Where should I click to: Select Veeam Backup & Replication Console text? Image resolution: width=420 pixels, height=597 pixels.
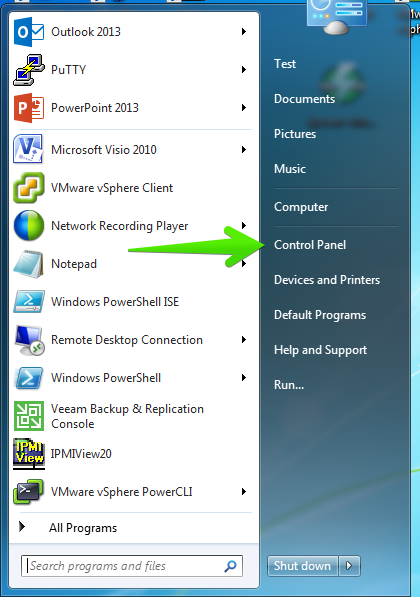point(127,416)
